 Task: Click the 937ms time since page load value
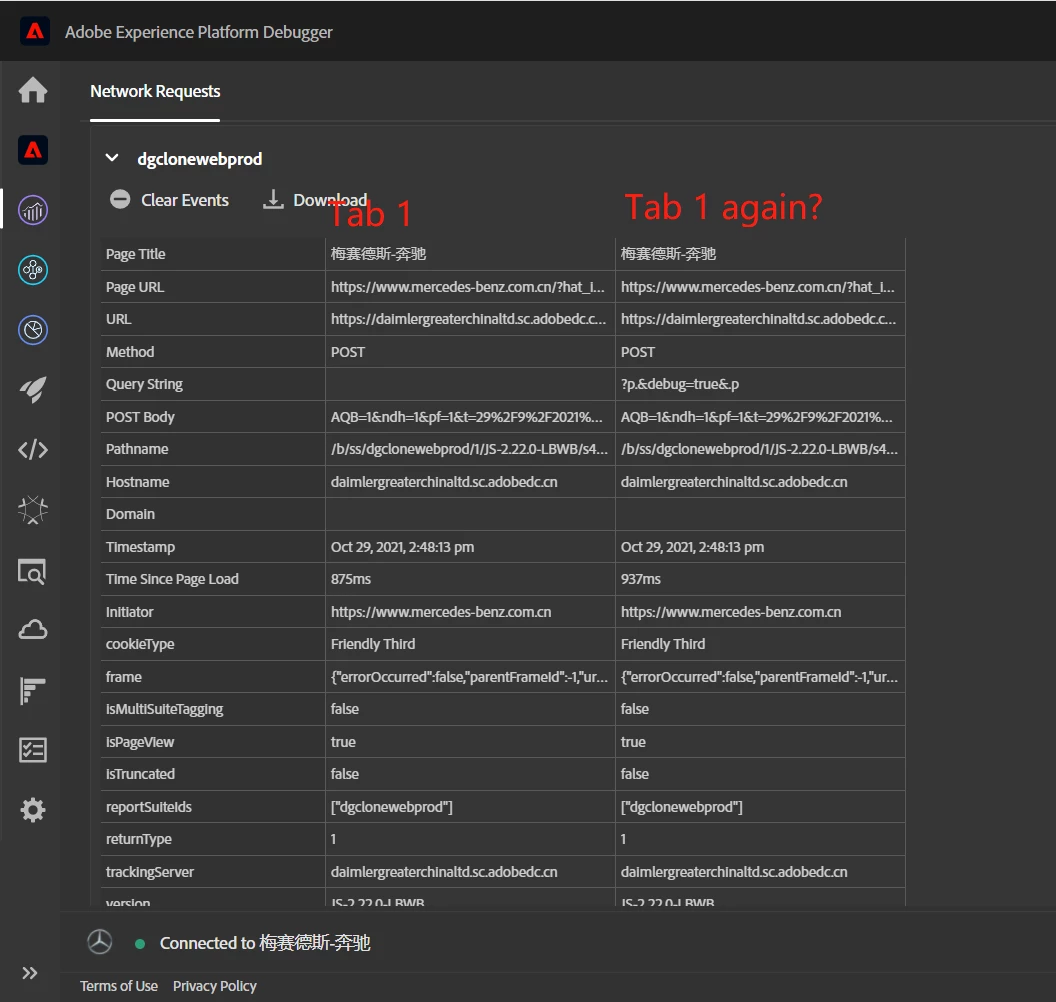pos(640,579)
